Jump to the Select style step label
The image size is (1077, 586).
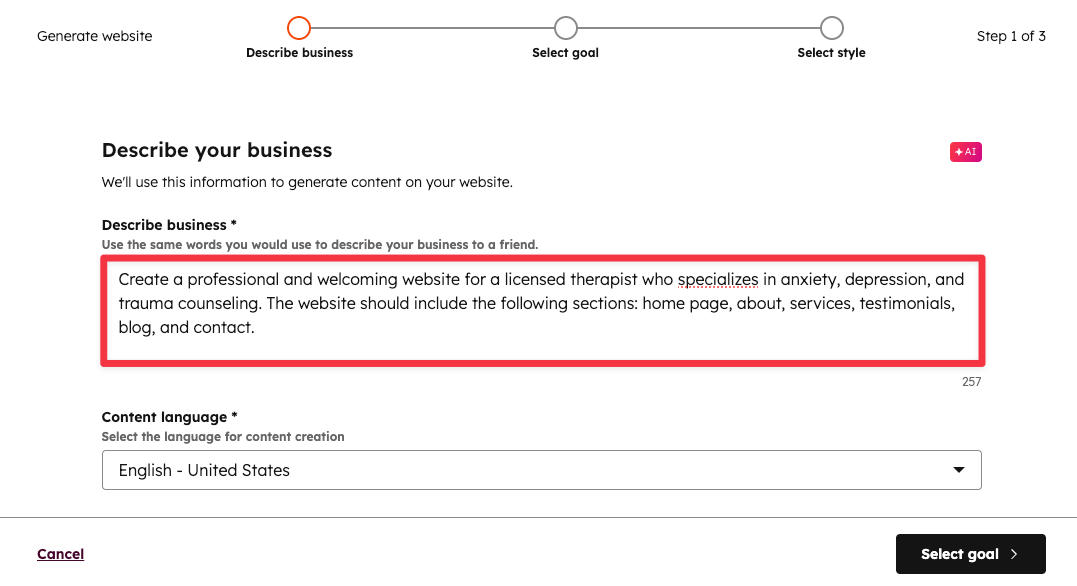click(831, 52)
